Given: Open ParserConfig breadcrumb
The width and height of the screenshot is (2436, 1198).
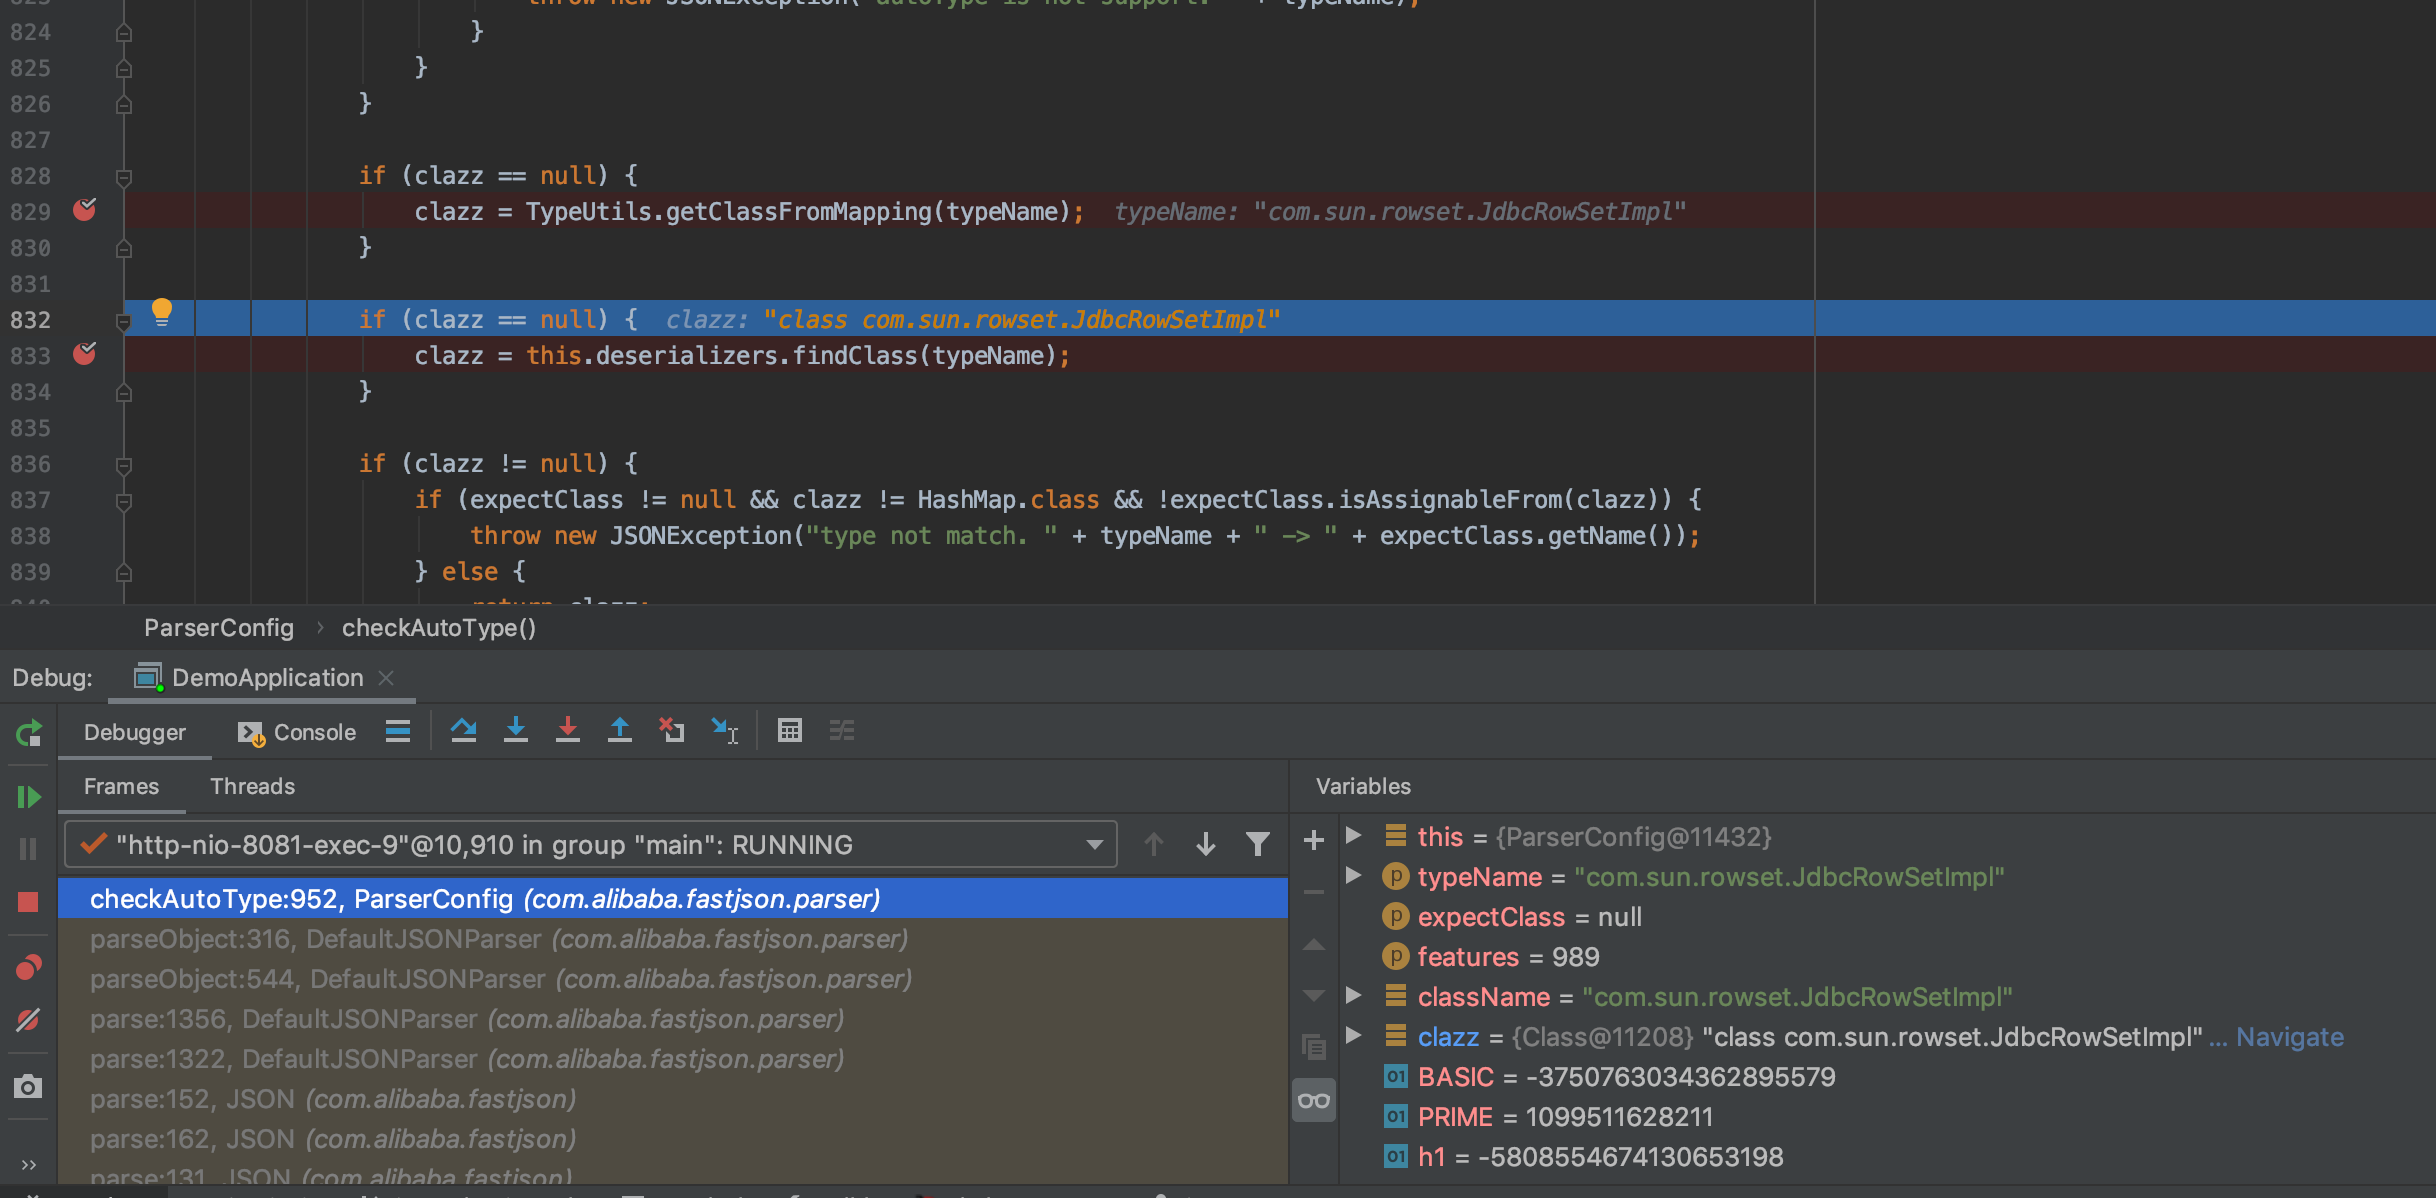Looking at the screenshot, I should pyautogui.click(x=219, y=627).
